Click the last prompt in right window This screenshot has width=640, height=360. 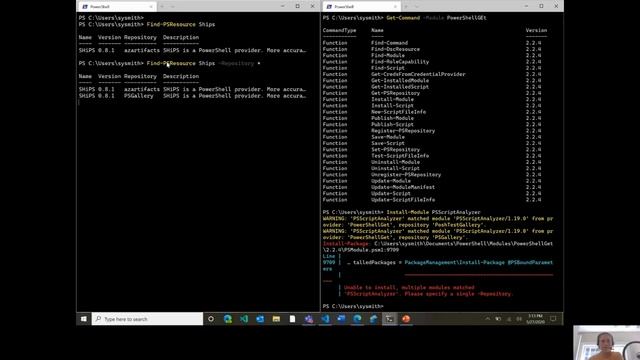point(353,306)
